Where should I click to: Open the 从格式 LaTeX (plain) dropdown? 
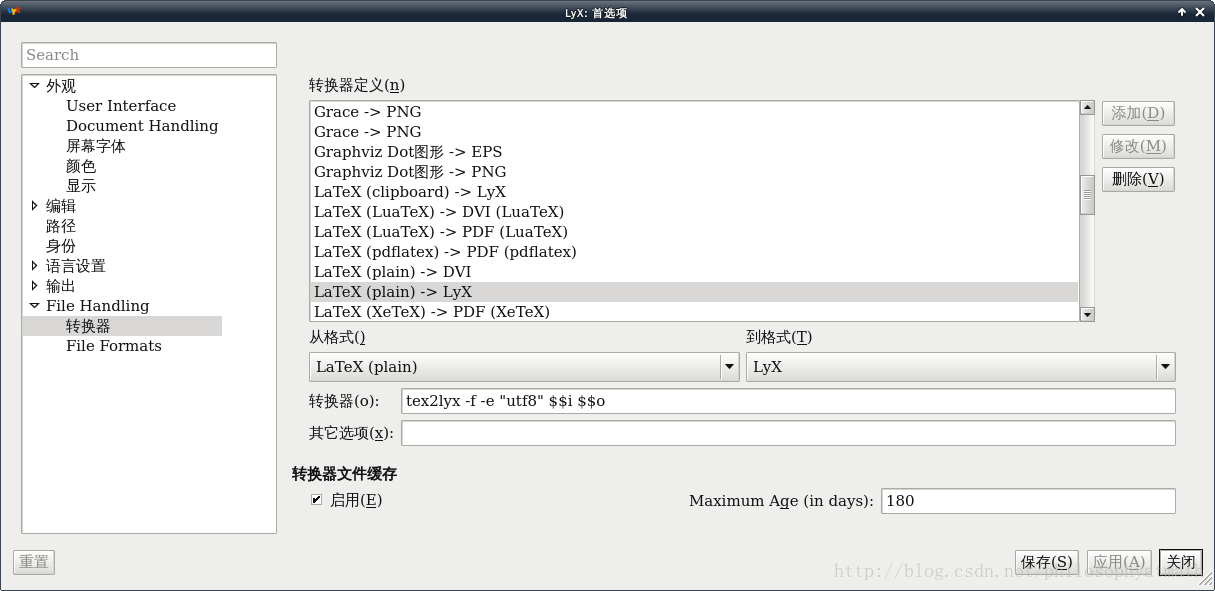[524, 367]
